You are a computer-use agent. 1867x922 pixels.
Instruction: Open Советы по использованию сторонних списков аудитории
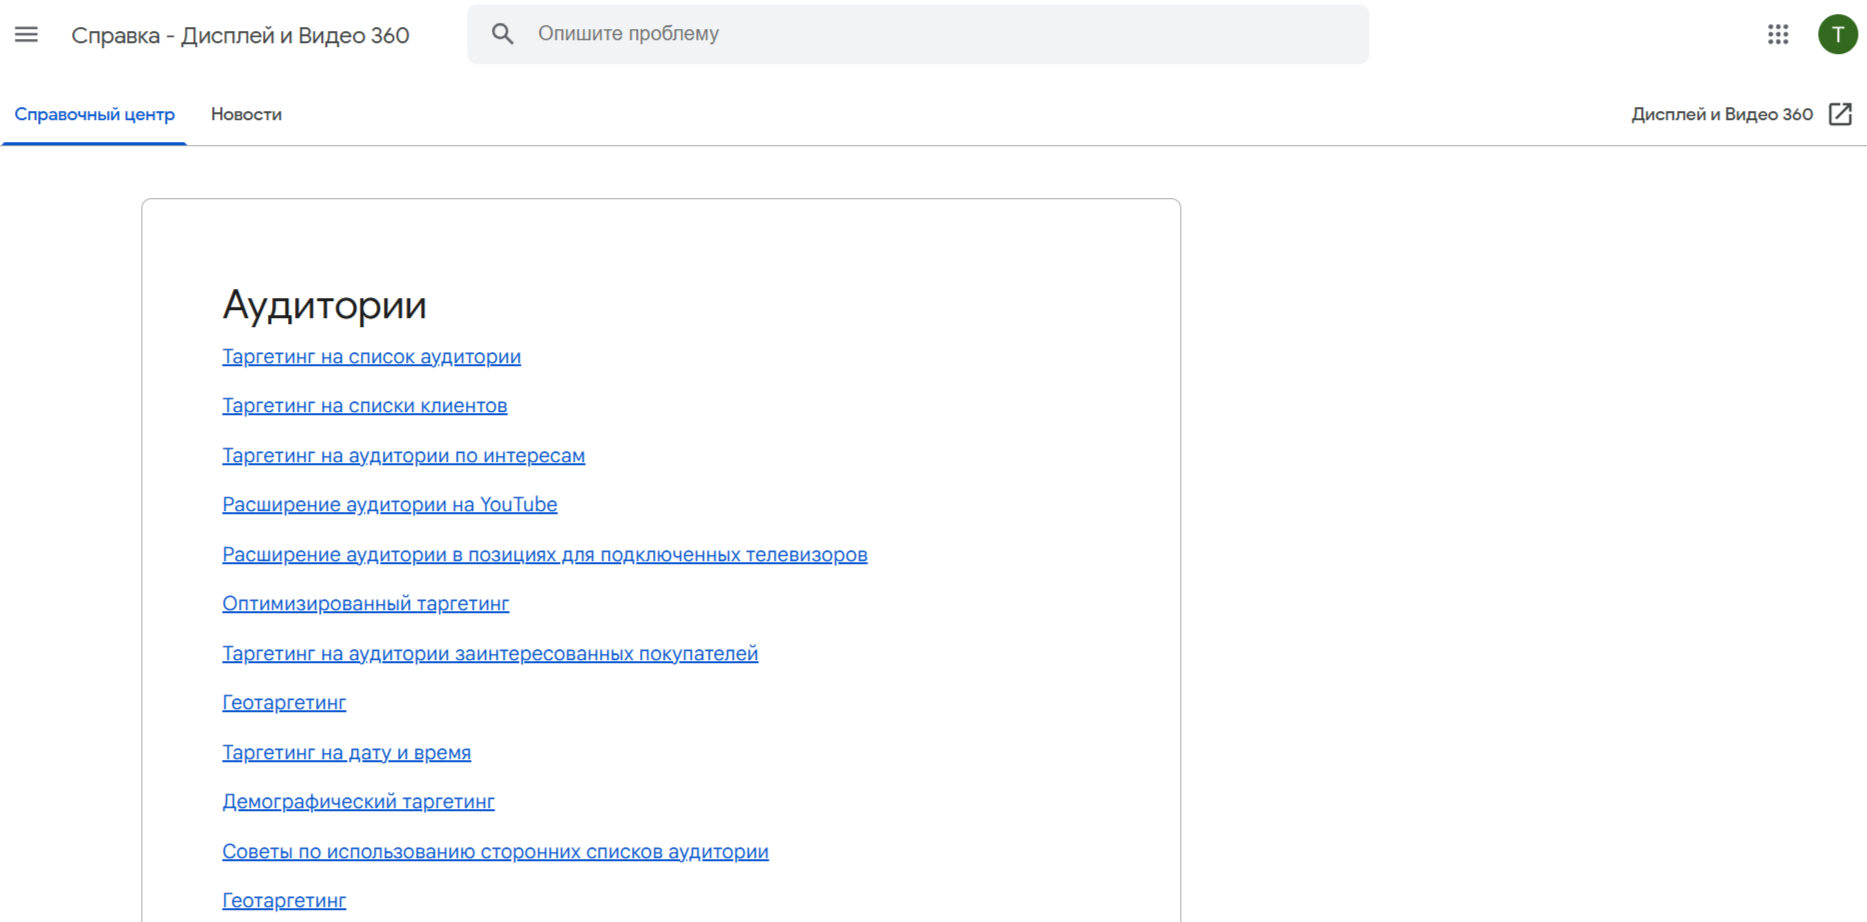tap(495, 852)
